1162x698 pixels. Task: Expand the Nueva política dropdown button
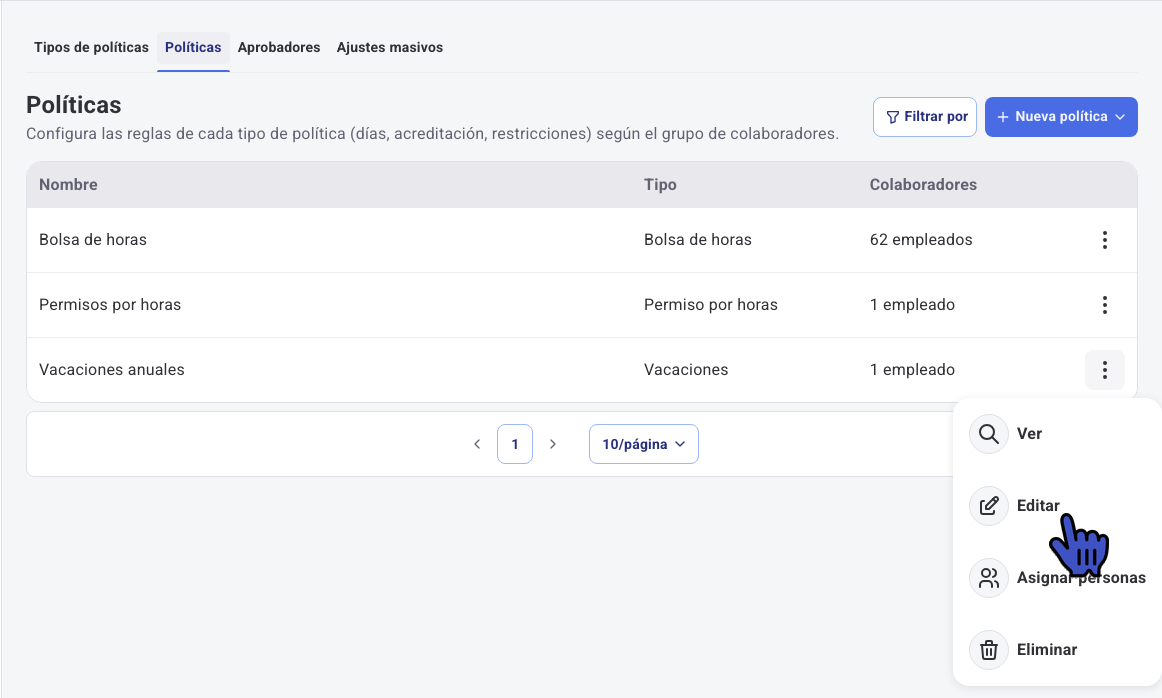(x=1061, y=117)
